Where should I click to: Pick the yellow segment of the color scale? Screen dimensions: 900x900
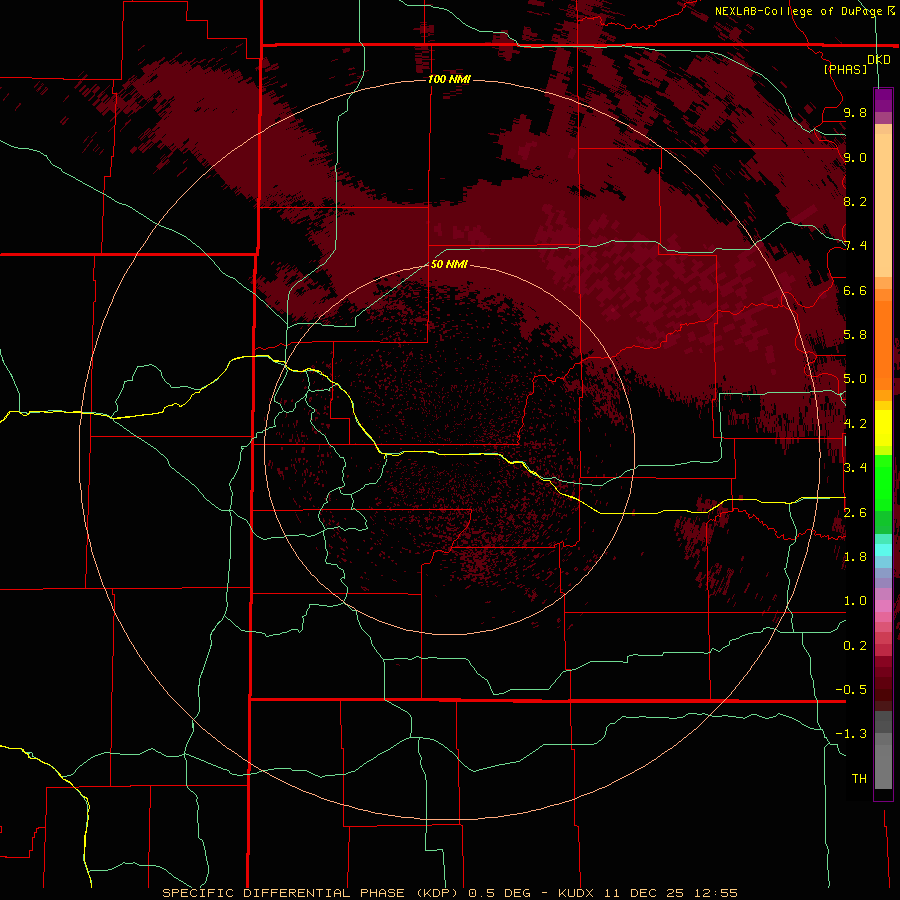[x=883, y=428]
